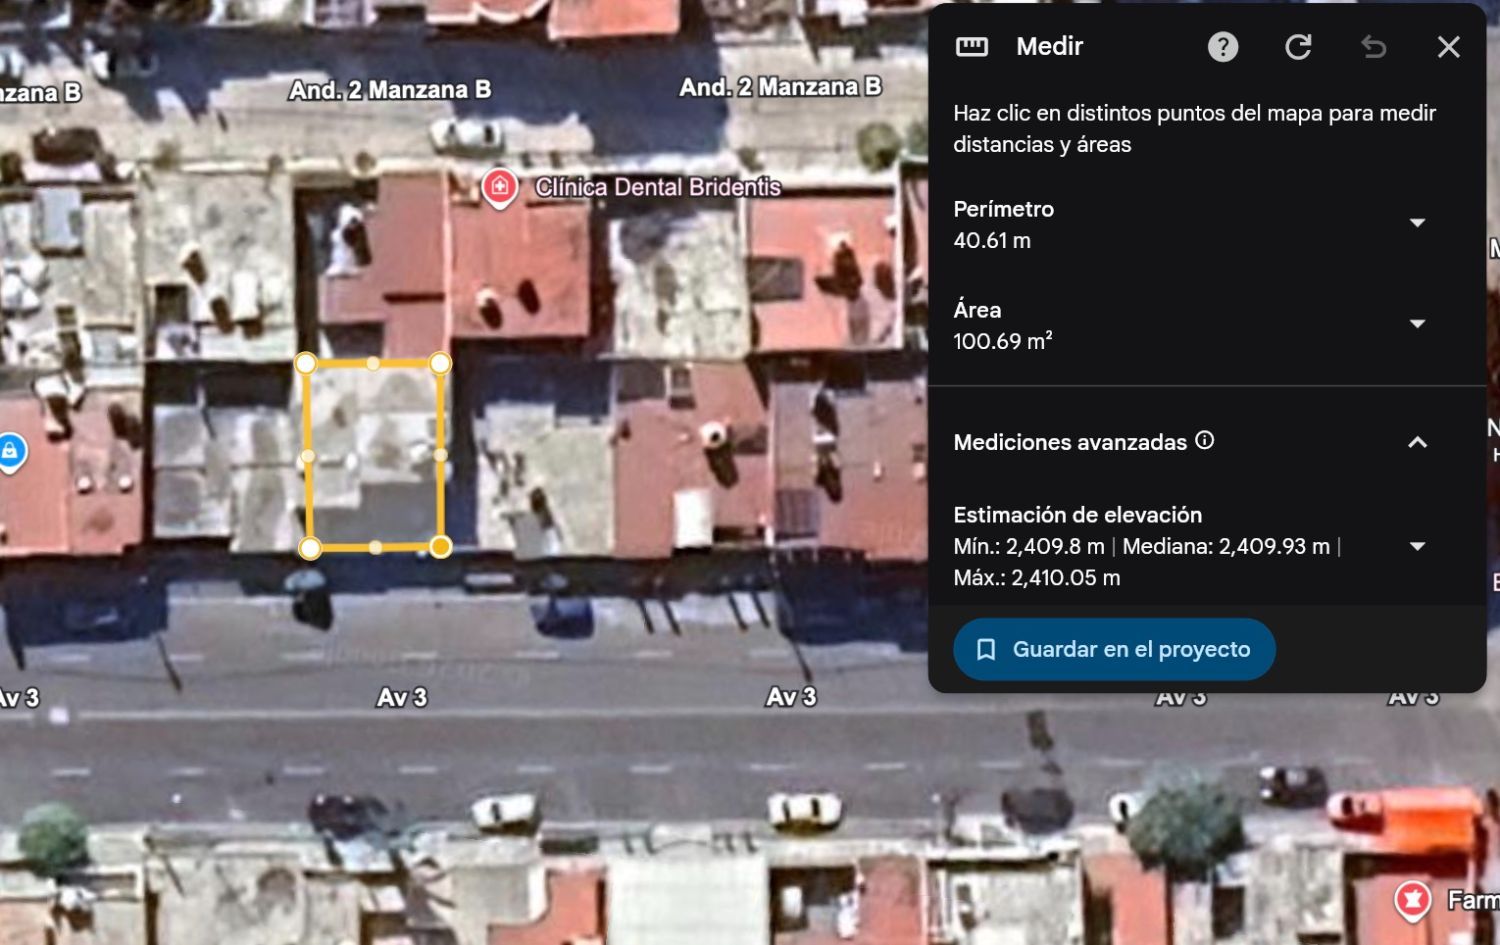Open the elevation estimate units dropdown
Image resolution: width=1500 pixels, height=945 pixels.
pyautogui.click(x=1417, y=546)
